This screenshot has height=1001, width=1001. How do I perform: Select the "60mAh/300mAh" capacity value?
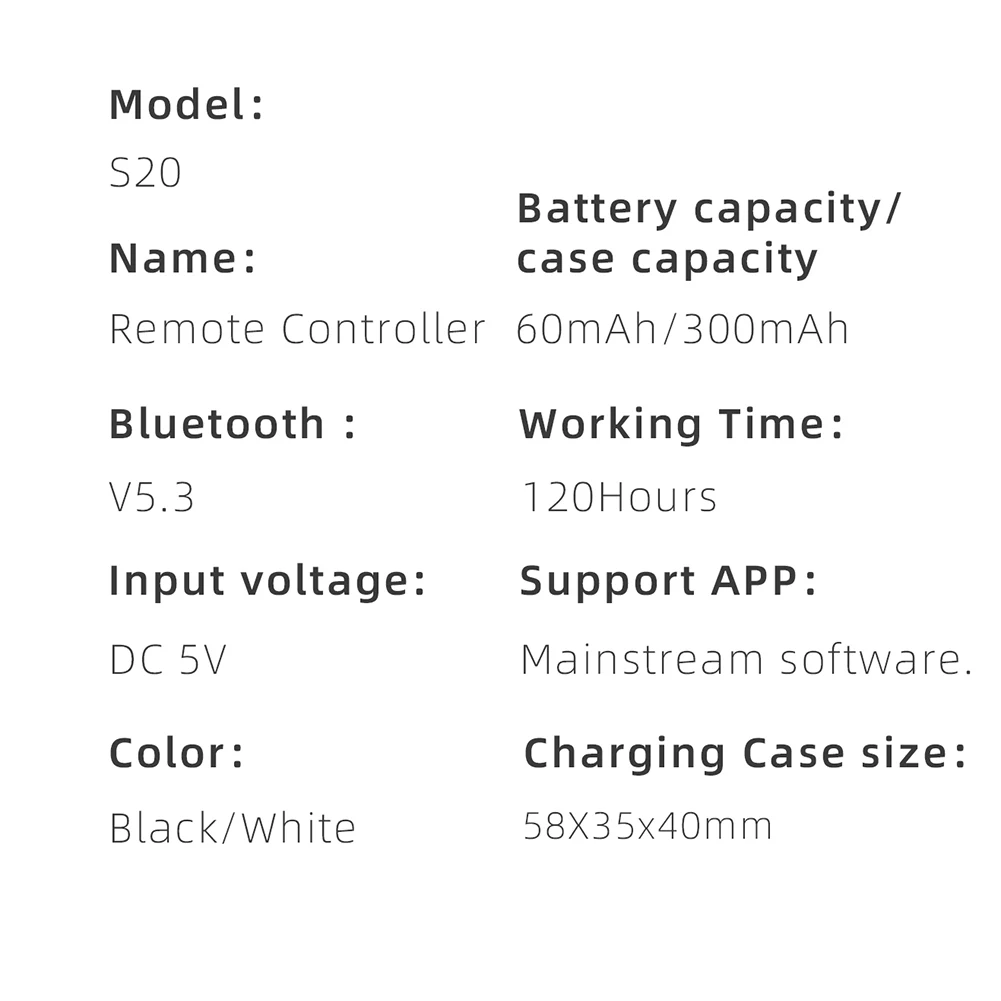[682, 329]
